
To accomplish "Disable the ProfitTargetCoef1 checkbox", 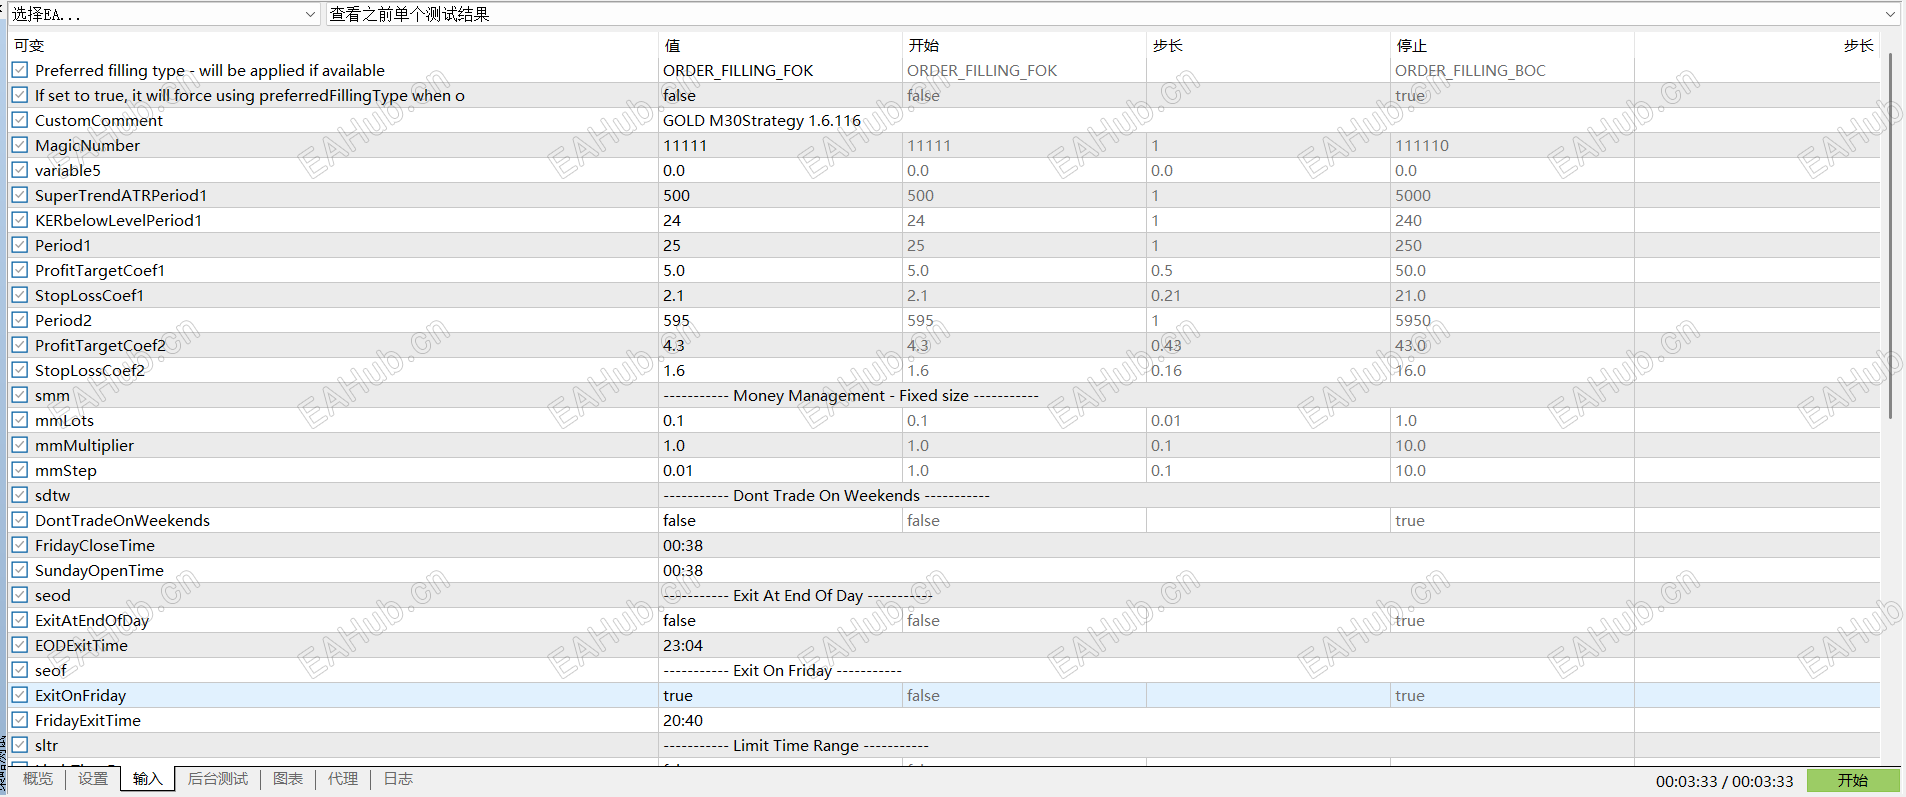I will (20, 270).
